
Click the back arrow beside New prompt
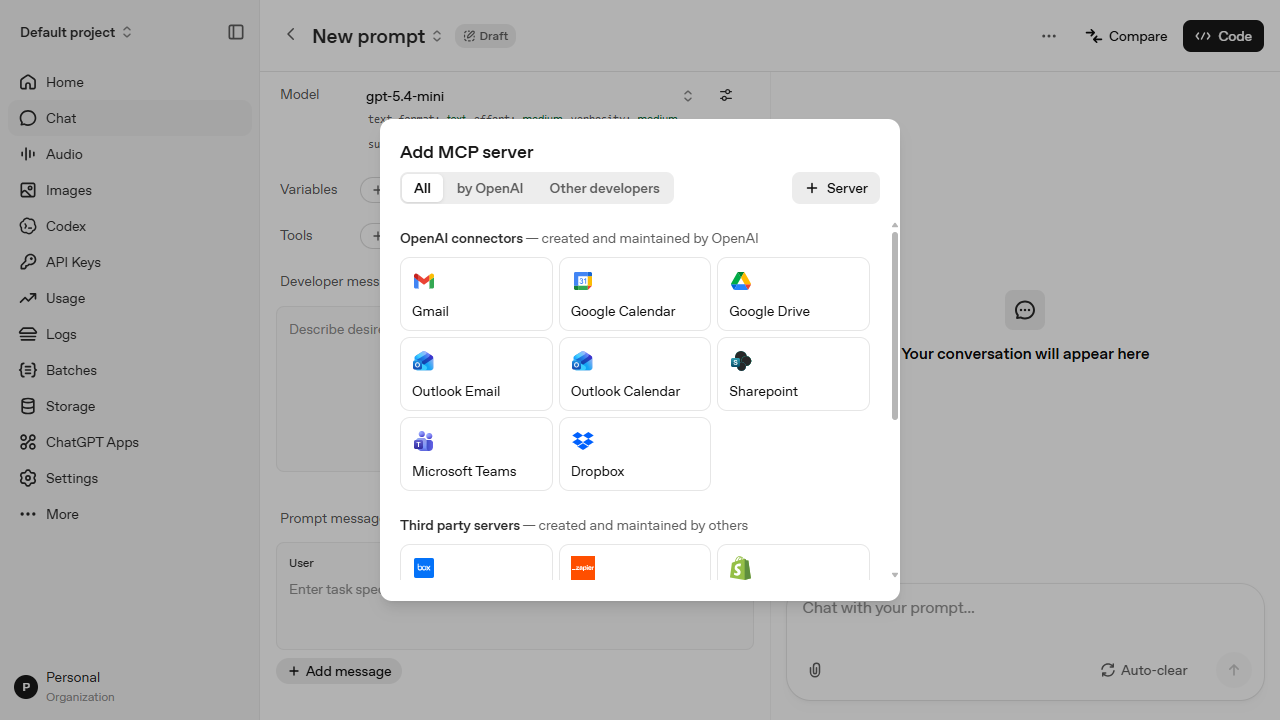291,35
